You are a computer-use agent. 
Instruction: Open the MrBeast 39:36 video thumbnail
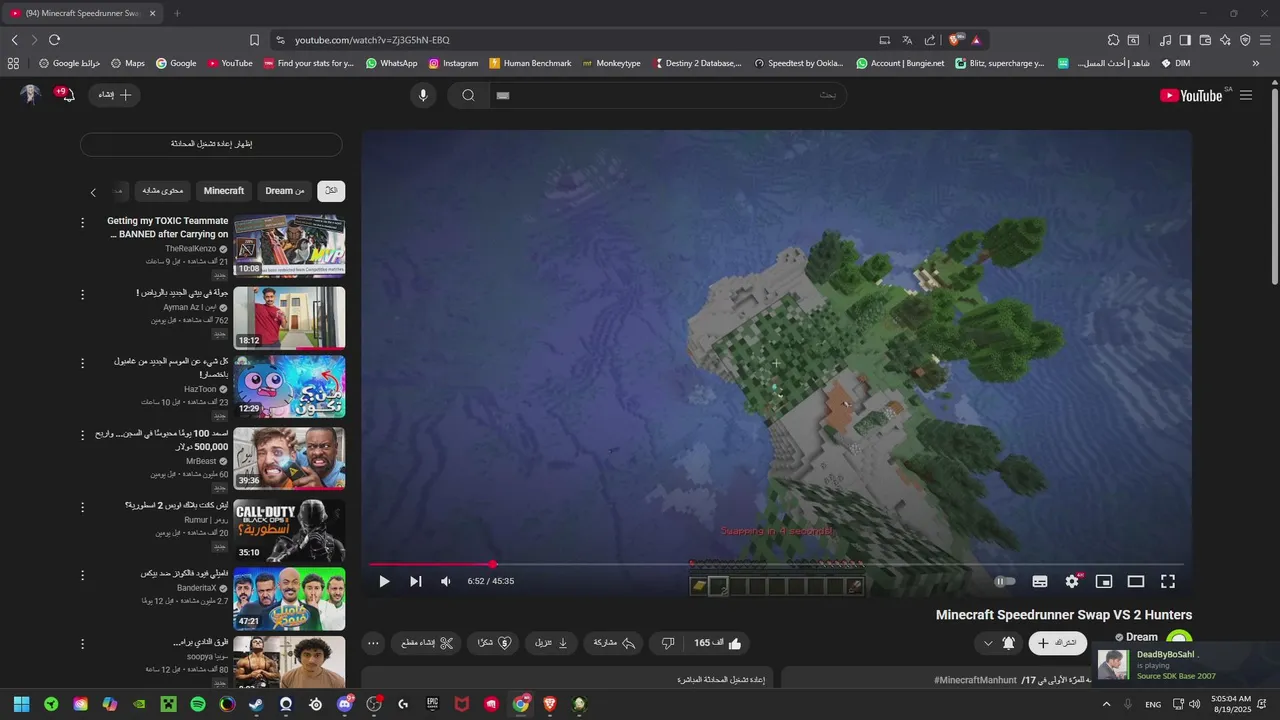click(289, 458)
